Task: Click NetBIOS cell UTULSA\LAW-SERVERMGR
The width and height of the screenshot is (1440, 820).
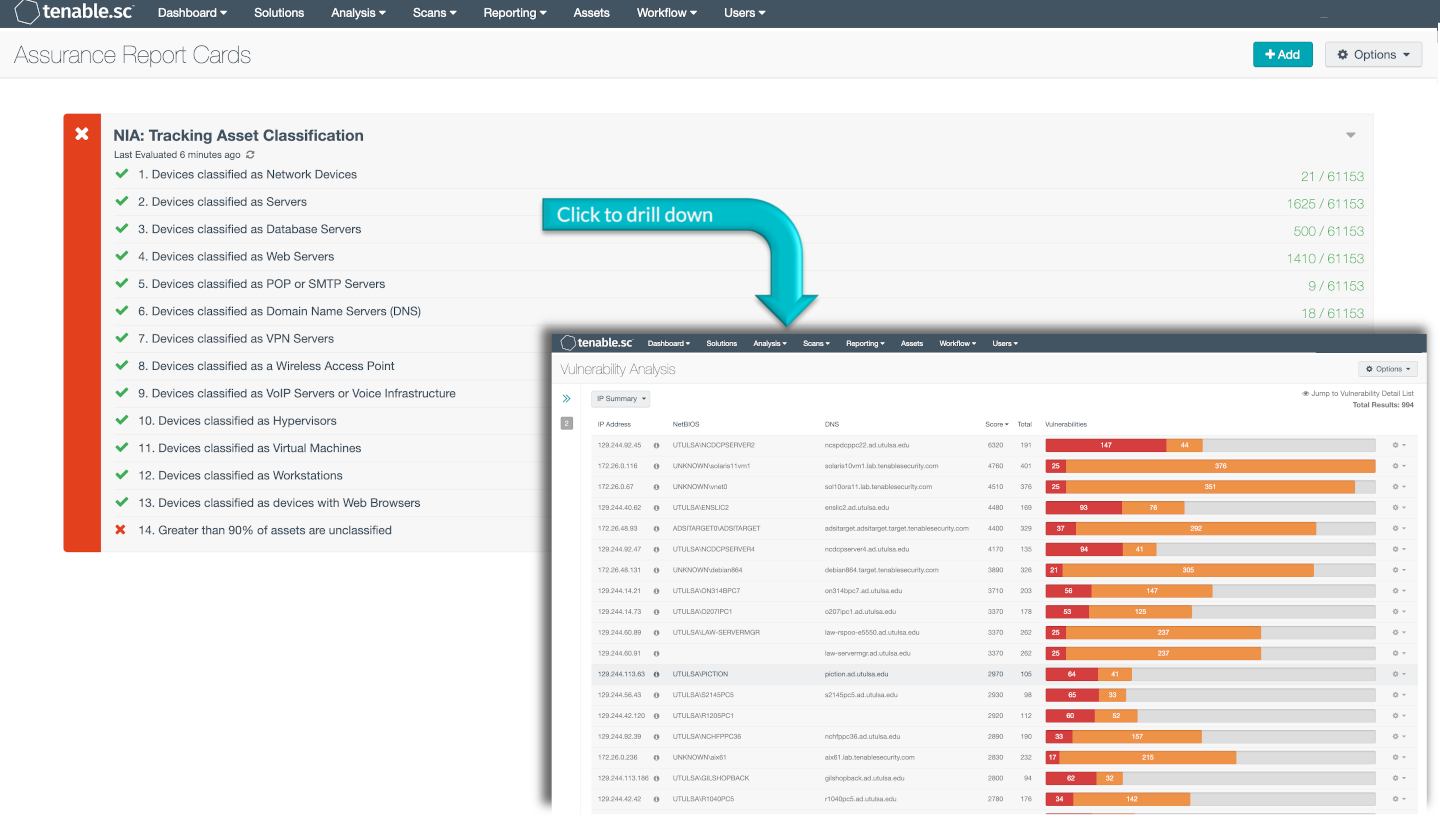Action: (716, 632)
